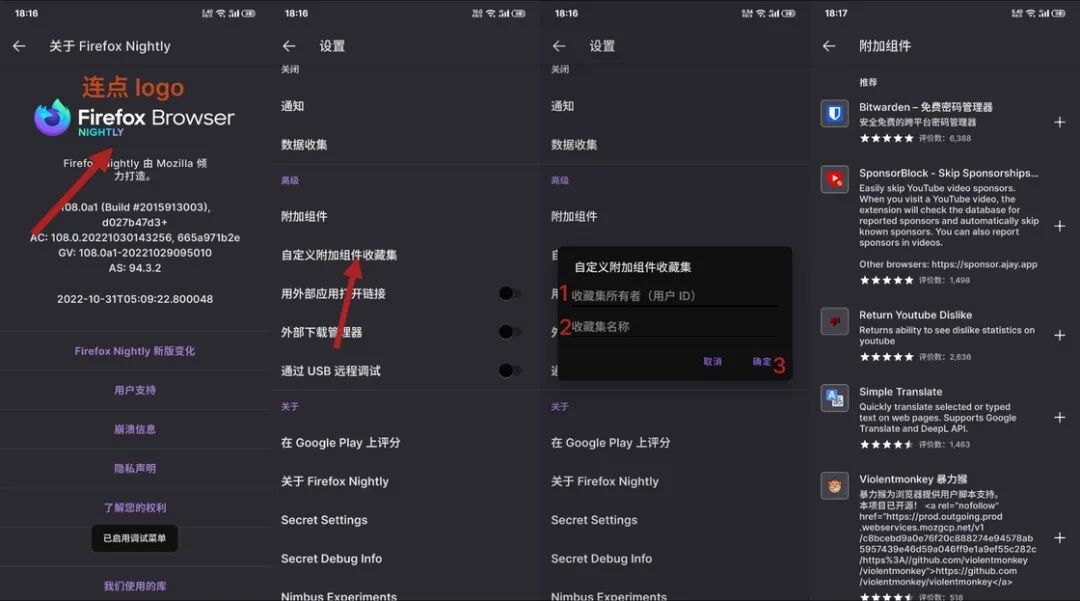Open 我们使用的库 link
The image size is (1080, 601).
(135, 586)
